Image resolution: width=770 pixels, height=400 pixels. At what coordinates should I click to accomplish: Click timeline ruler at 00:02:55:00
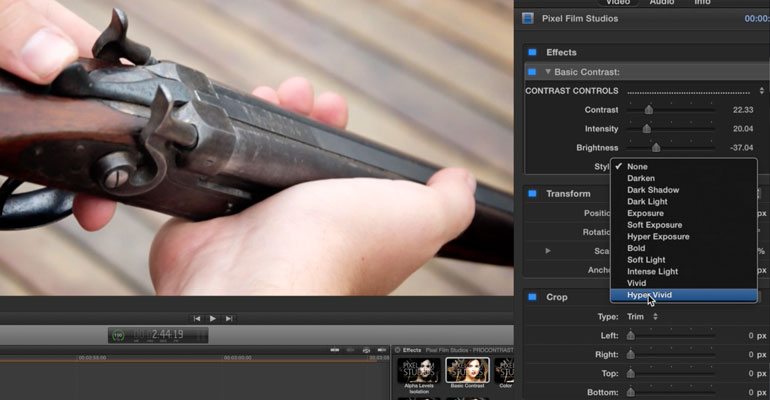(x=92, y=358)
